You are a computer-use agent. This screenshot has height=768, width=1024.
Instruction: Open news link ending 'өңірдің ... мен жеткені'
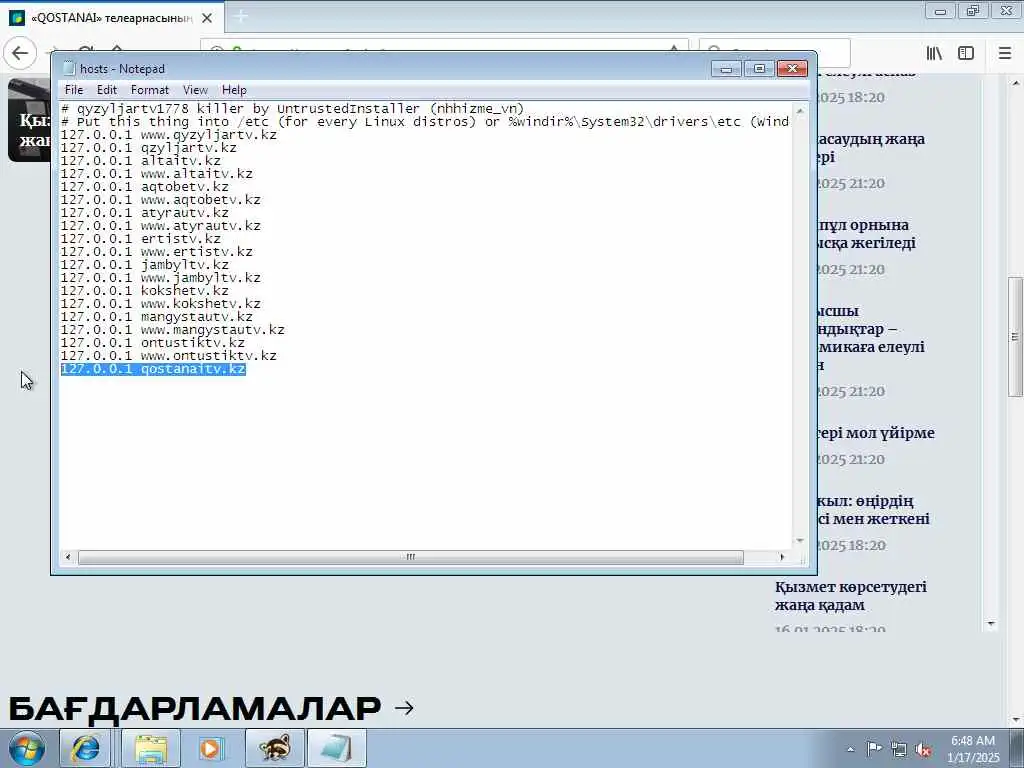tap(874, 510)
